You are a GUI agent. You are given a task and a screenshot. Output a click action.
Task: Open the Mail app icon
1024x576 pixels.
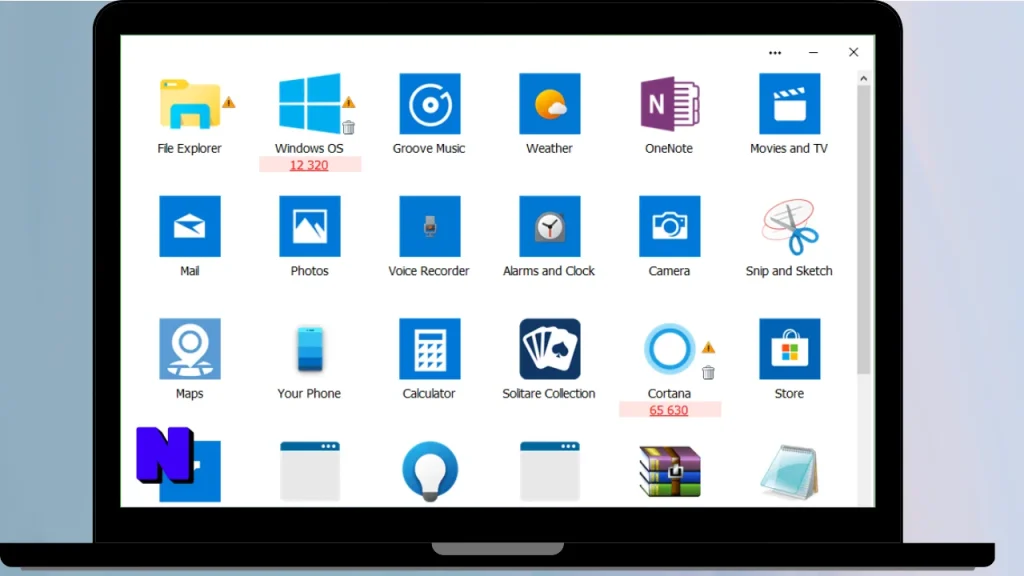(190, 226)
